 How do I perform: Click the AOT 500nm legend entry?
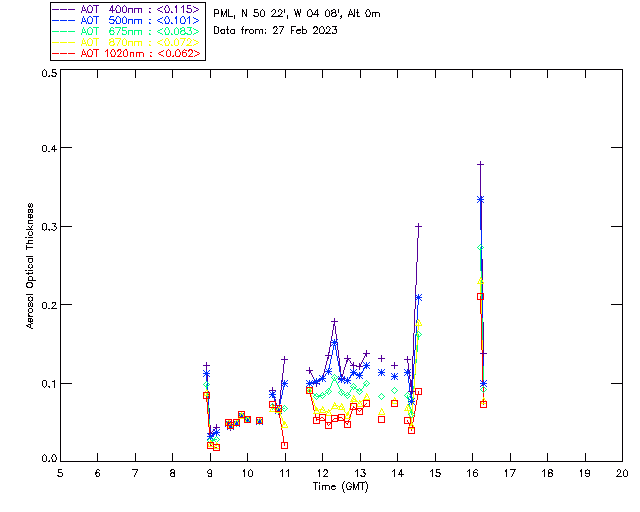click(127, 20)
